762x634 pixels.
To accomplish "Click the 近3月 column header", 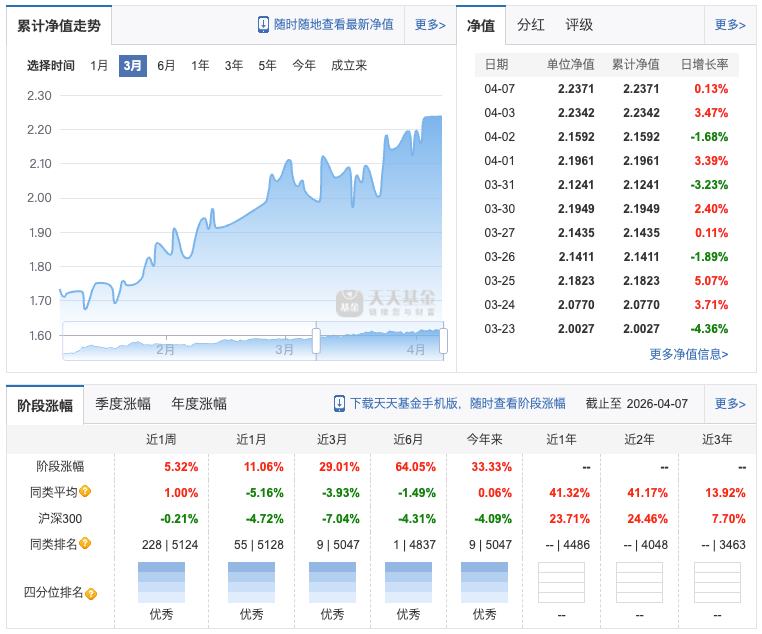I will coord(332,440).
